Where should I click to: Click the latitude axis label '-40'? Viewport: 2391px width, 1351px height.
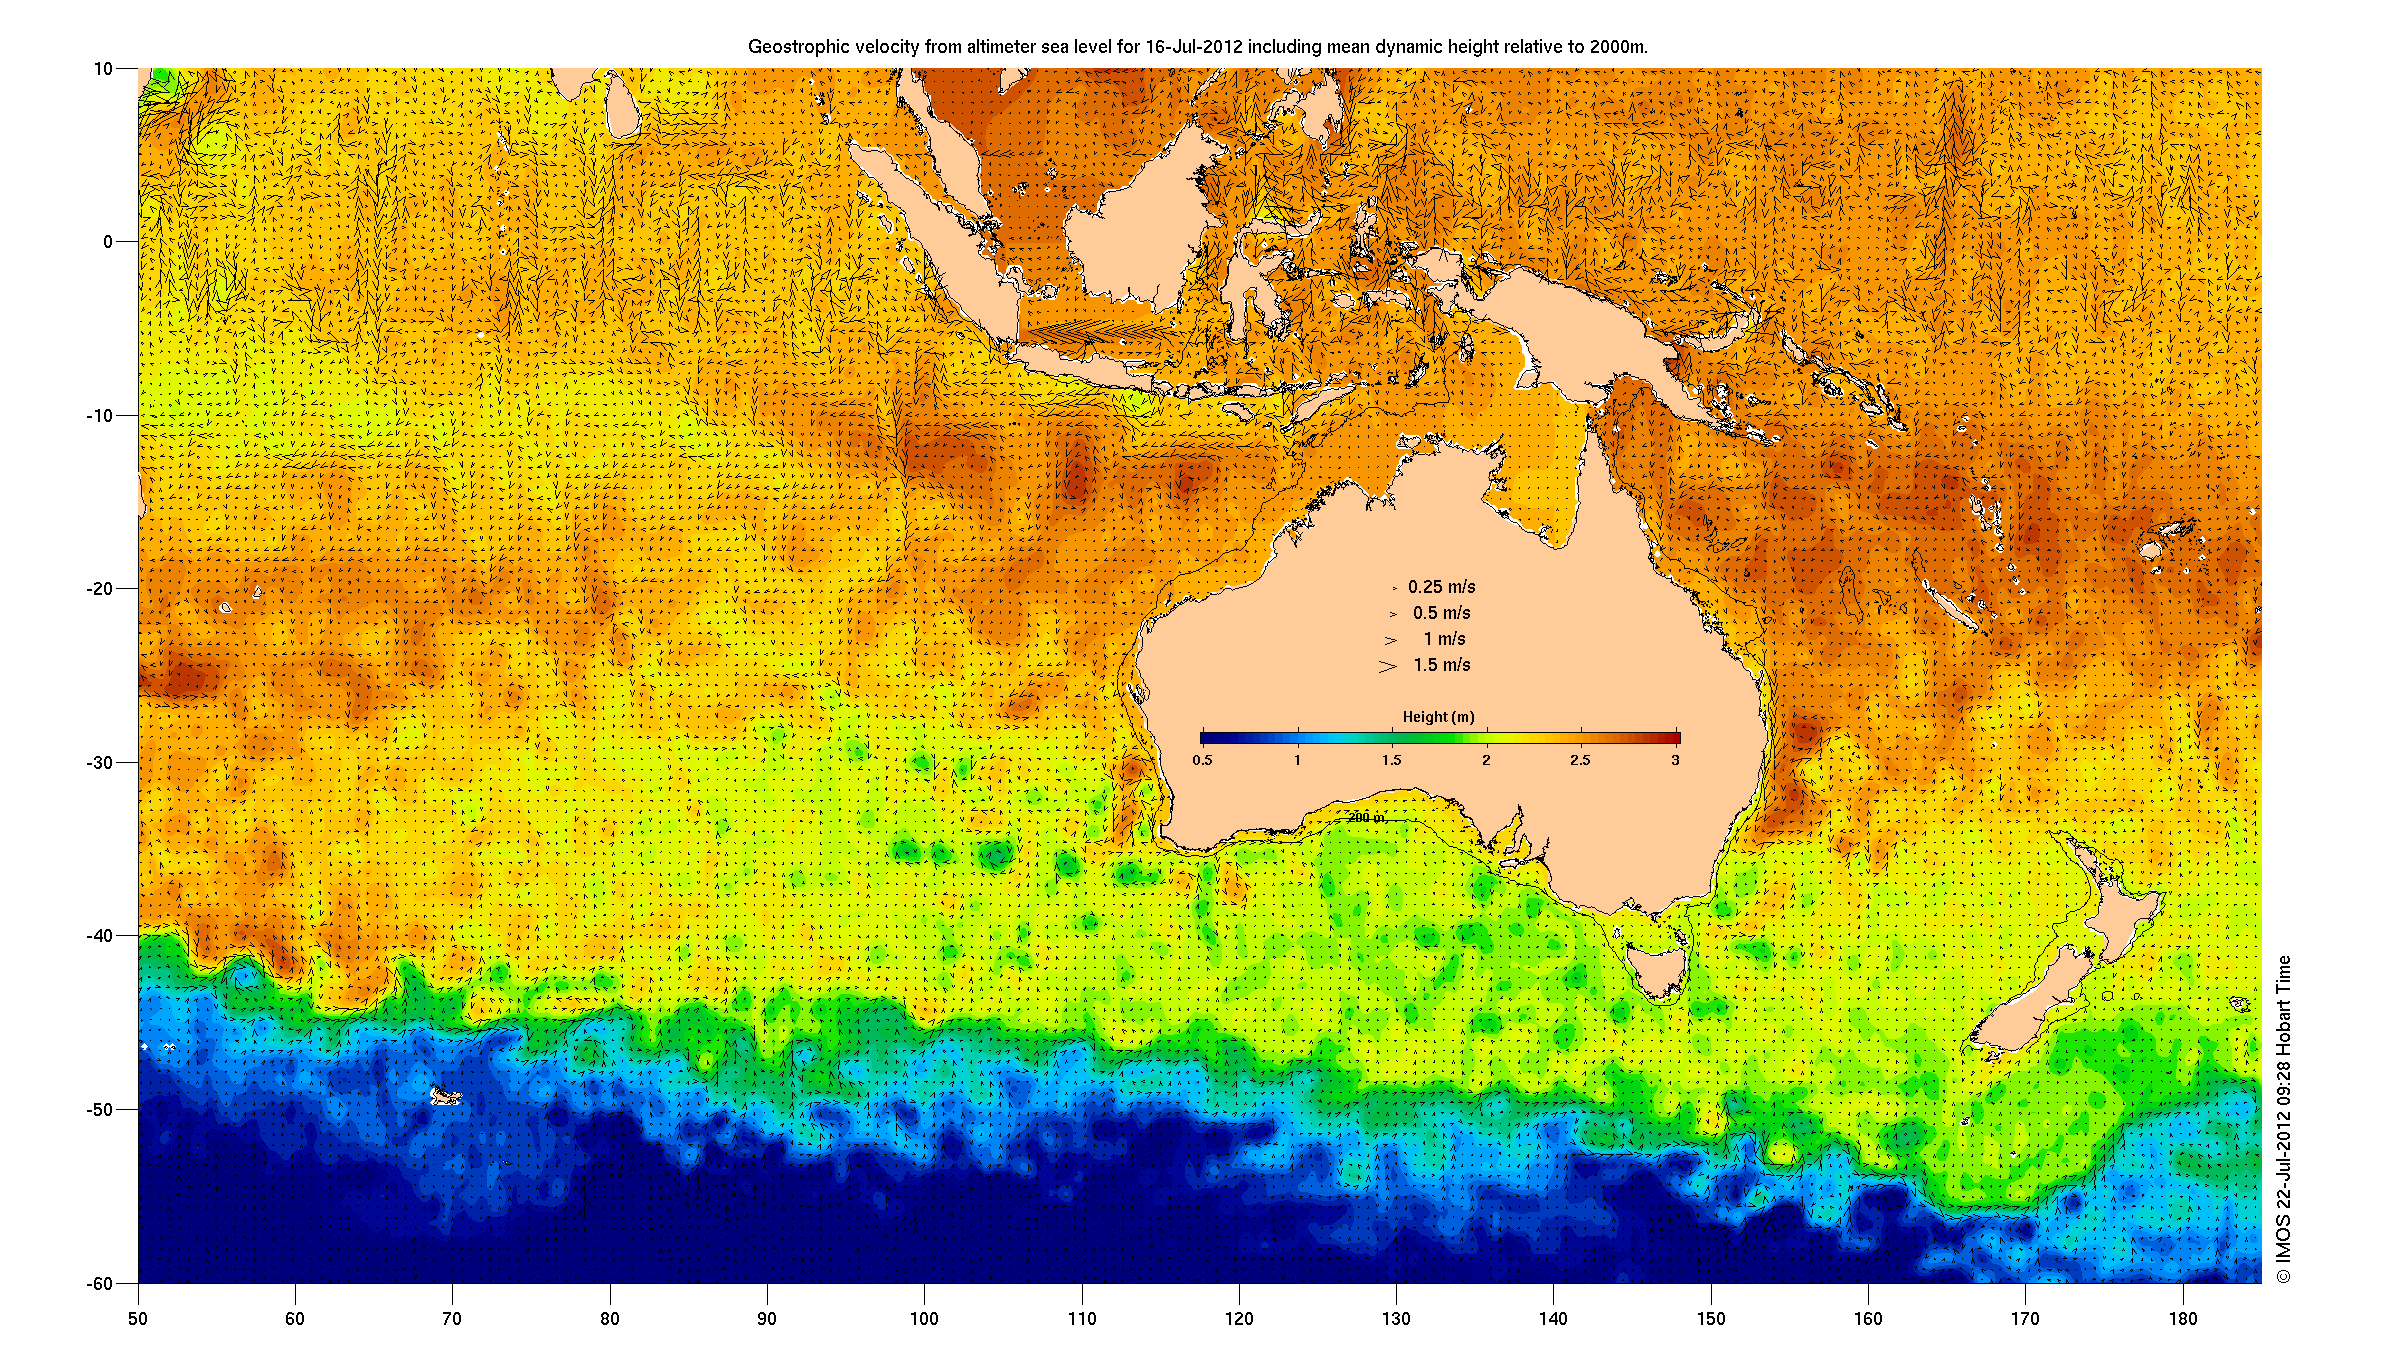point(99,936)
